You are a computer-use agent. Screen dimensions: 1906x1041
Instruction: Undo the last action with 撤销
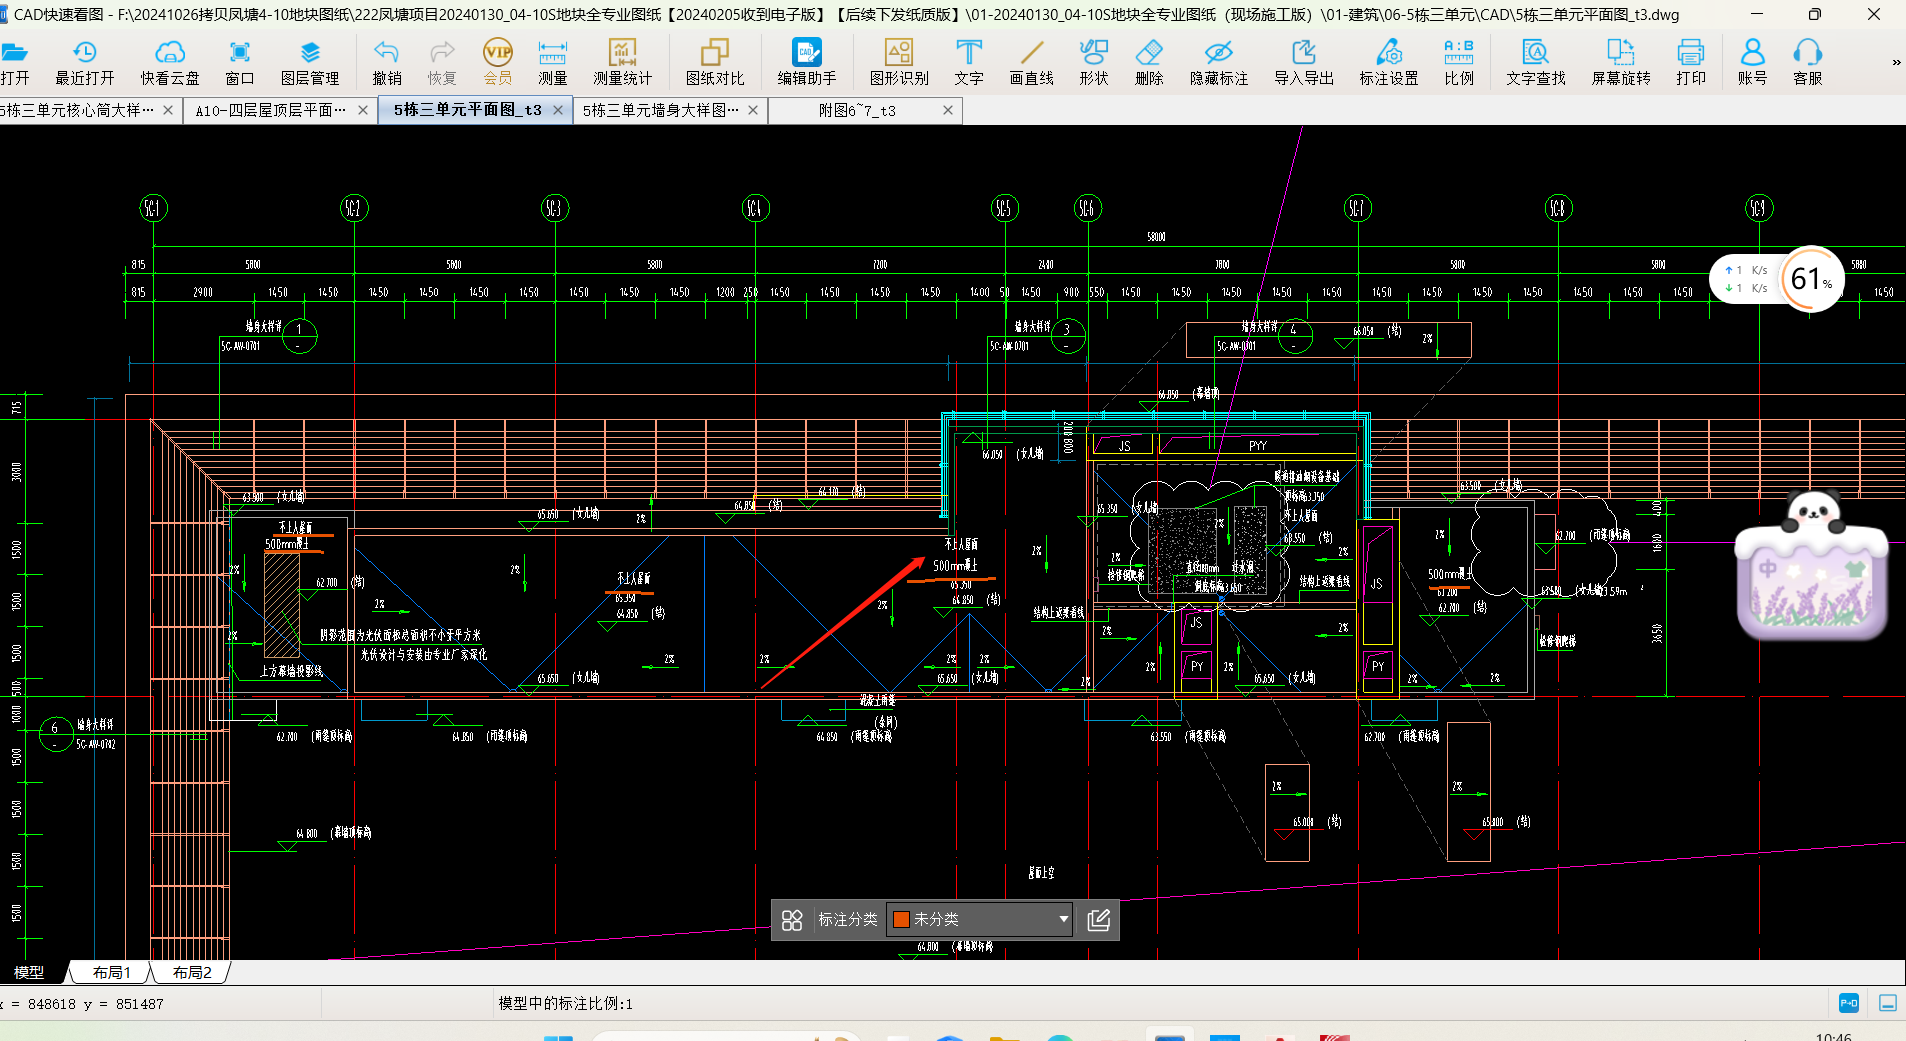pos(387,62)
